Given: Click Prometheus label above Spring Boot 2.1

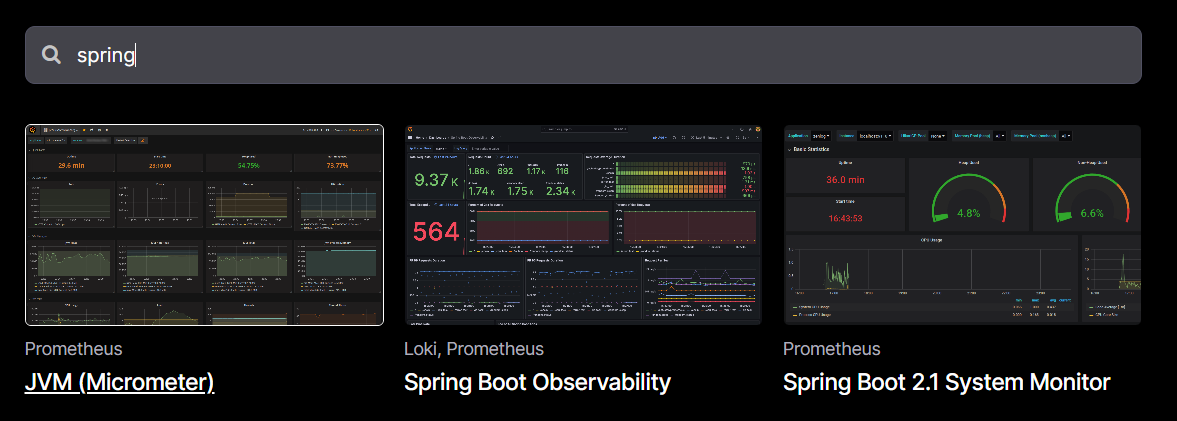Looking at the screenshot, I should point(832,349).
